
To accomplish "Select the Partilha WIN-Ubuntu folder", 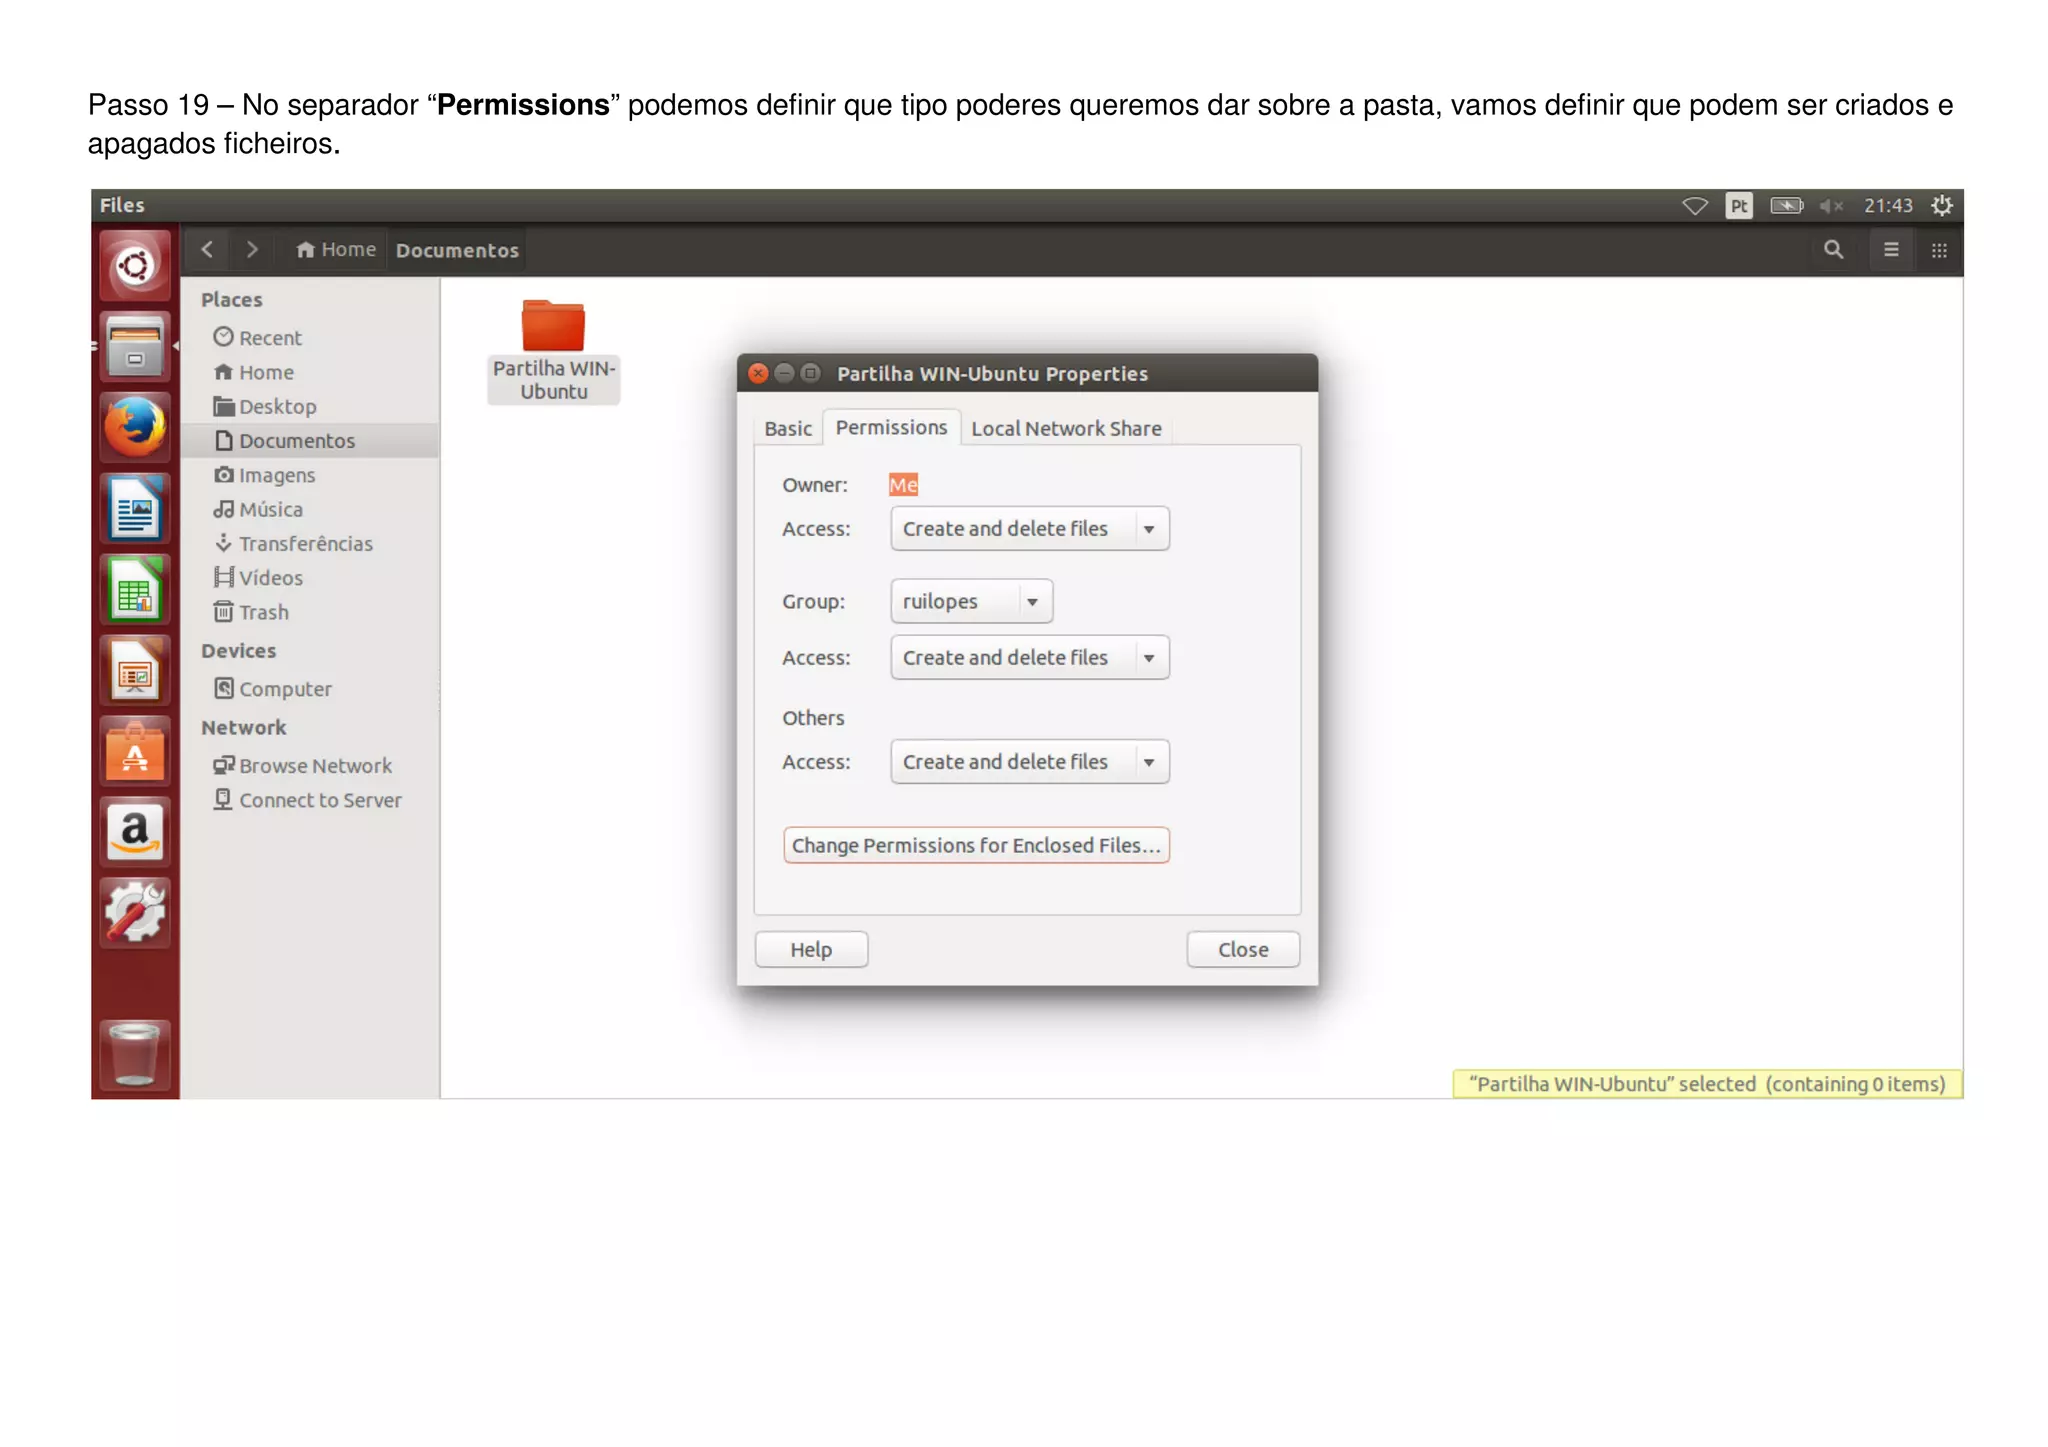I will point(553,350).
